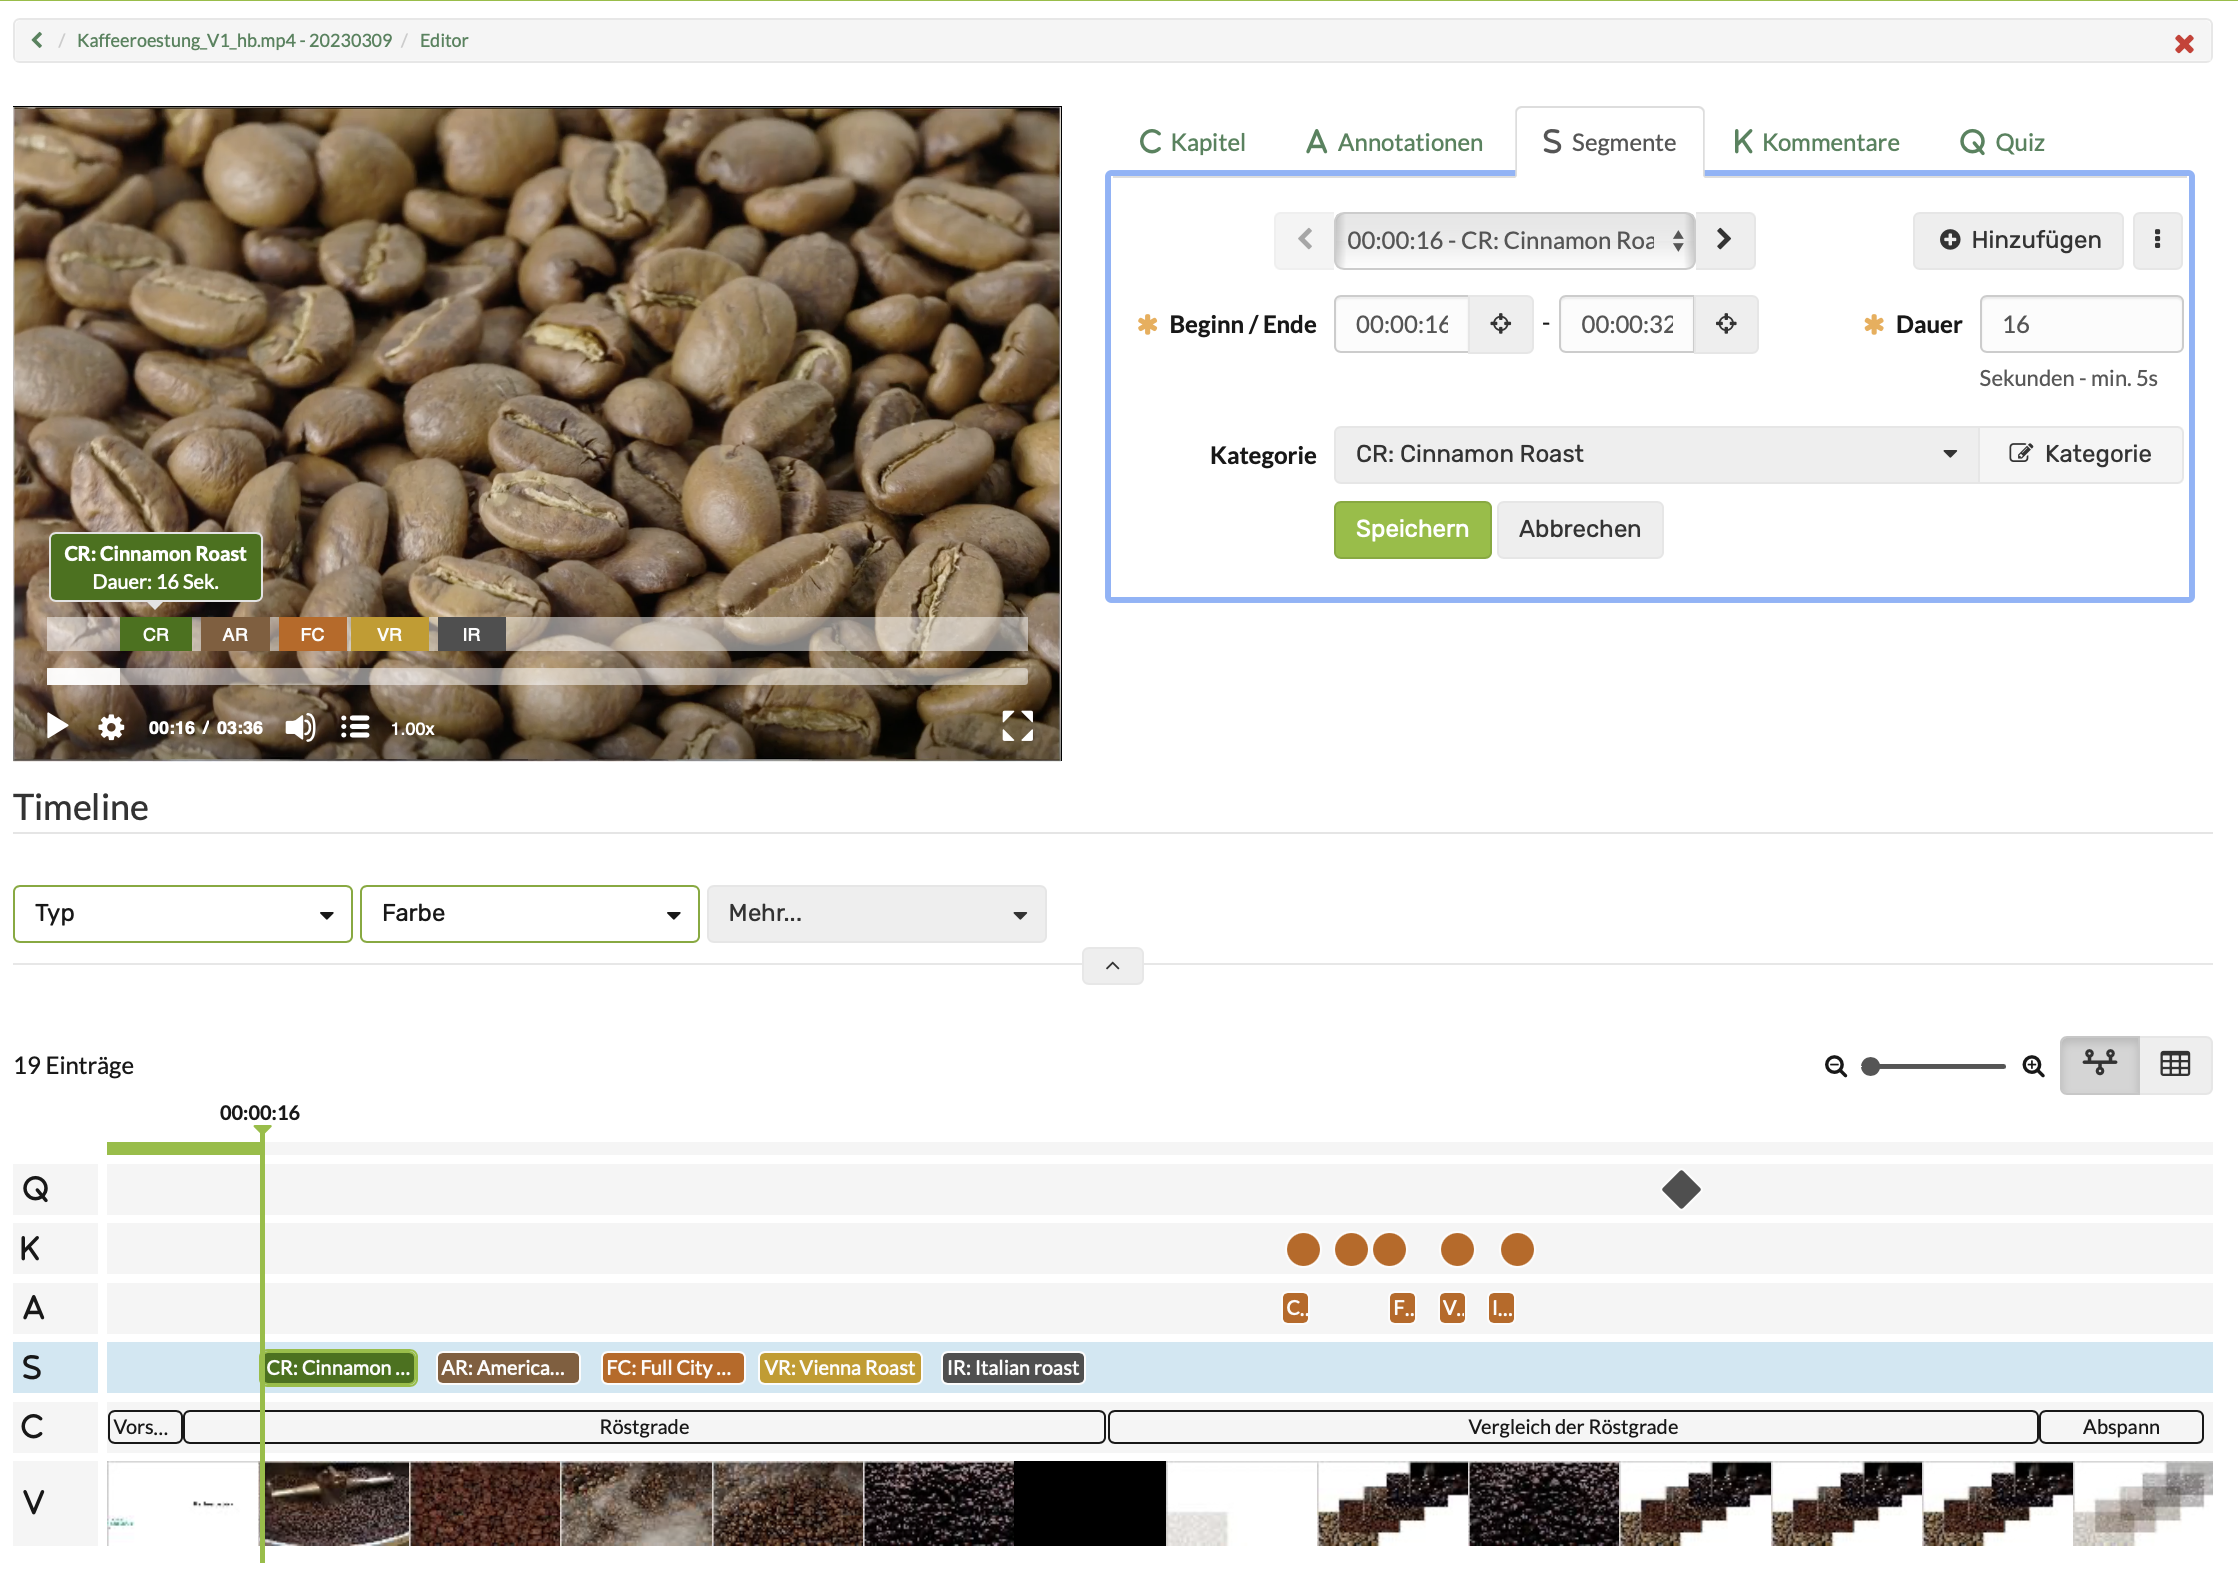Play the video
Screen dimensions: 2238x1572
57,726
